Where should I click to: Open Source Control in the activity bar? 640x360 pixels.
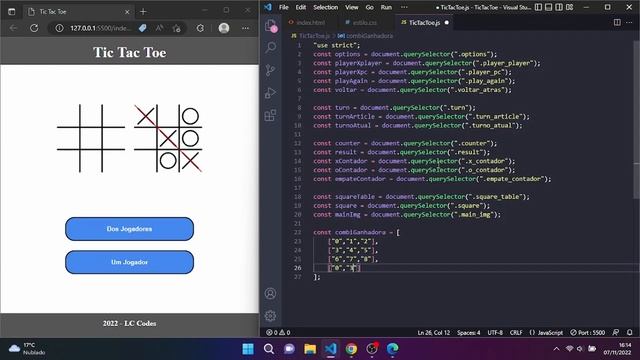(x=271, y=70)
